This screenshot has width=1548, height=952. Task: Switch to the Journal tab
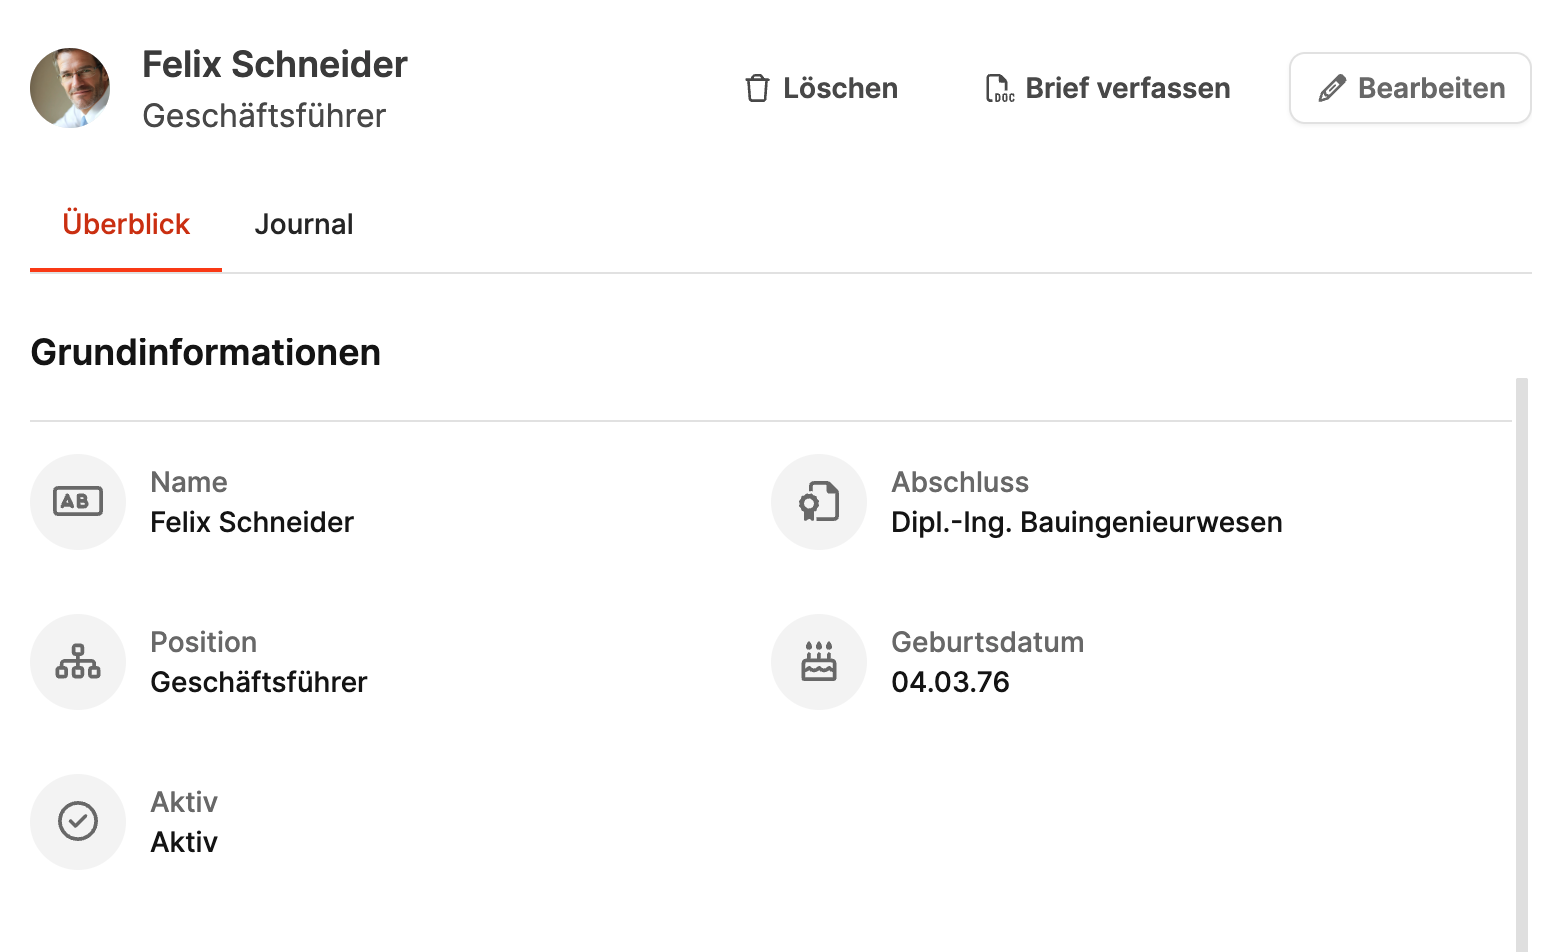click(x=304, y=224)
